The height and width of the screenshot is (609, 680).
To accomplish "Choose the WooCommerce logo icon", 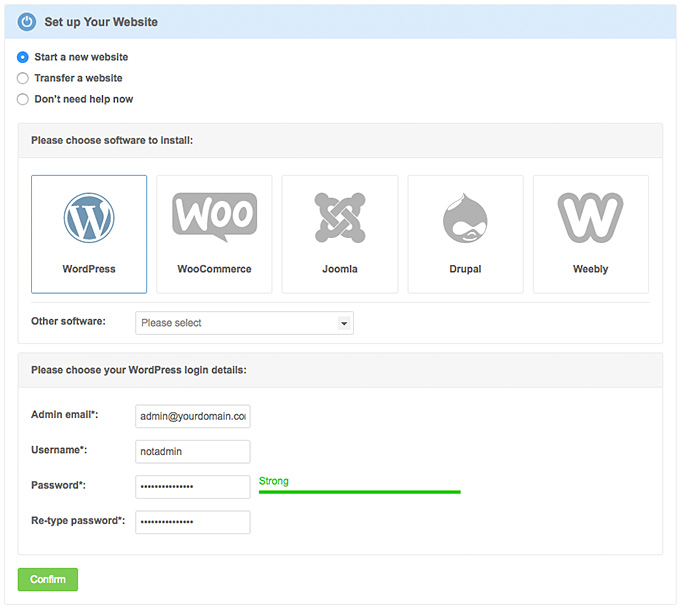I will pyautogui.click(x=215, y=217).
